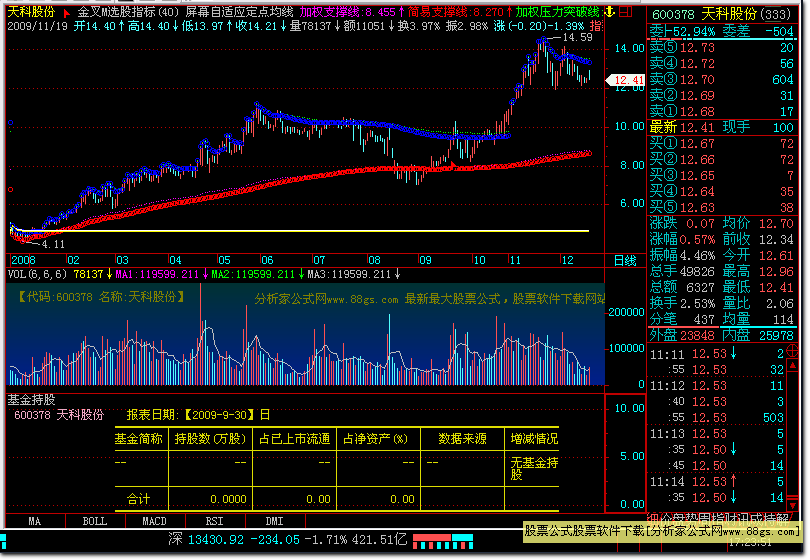Switch to the BOLL indicator tab
Image resolution: width=810 pixels, height=560 pixels.
(x=94, y=521)
